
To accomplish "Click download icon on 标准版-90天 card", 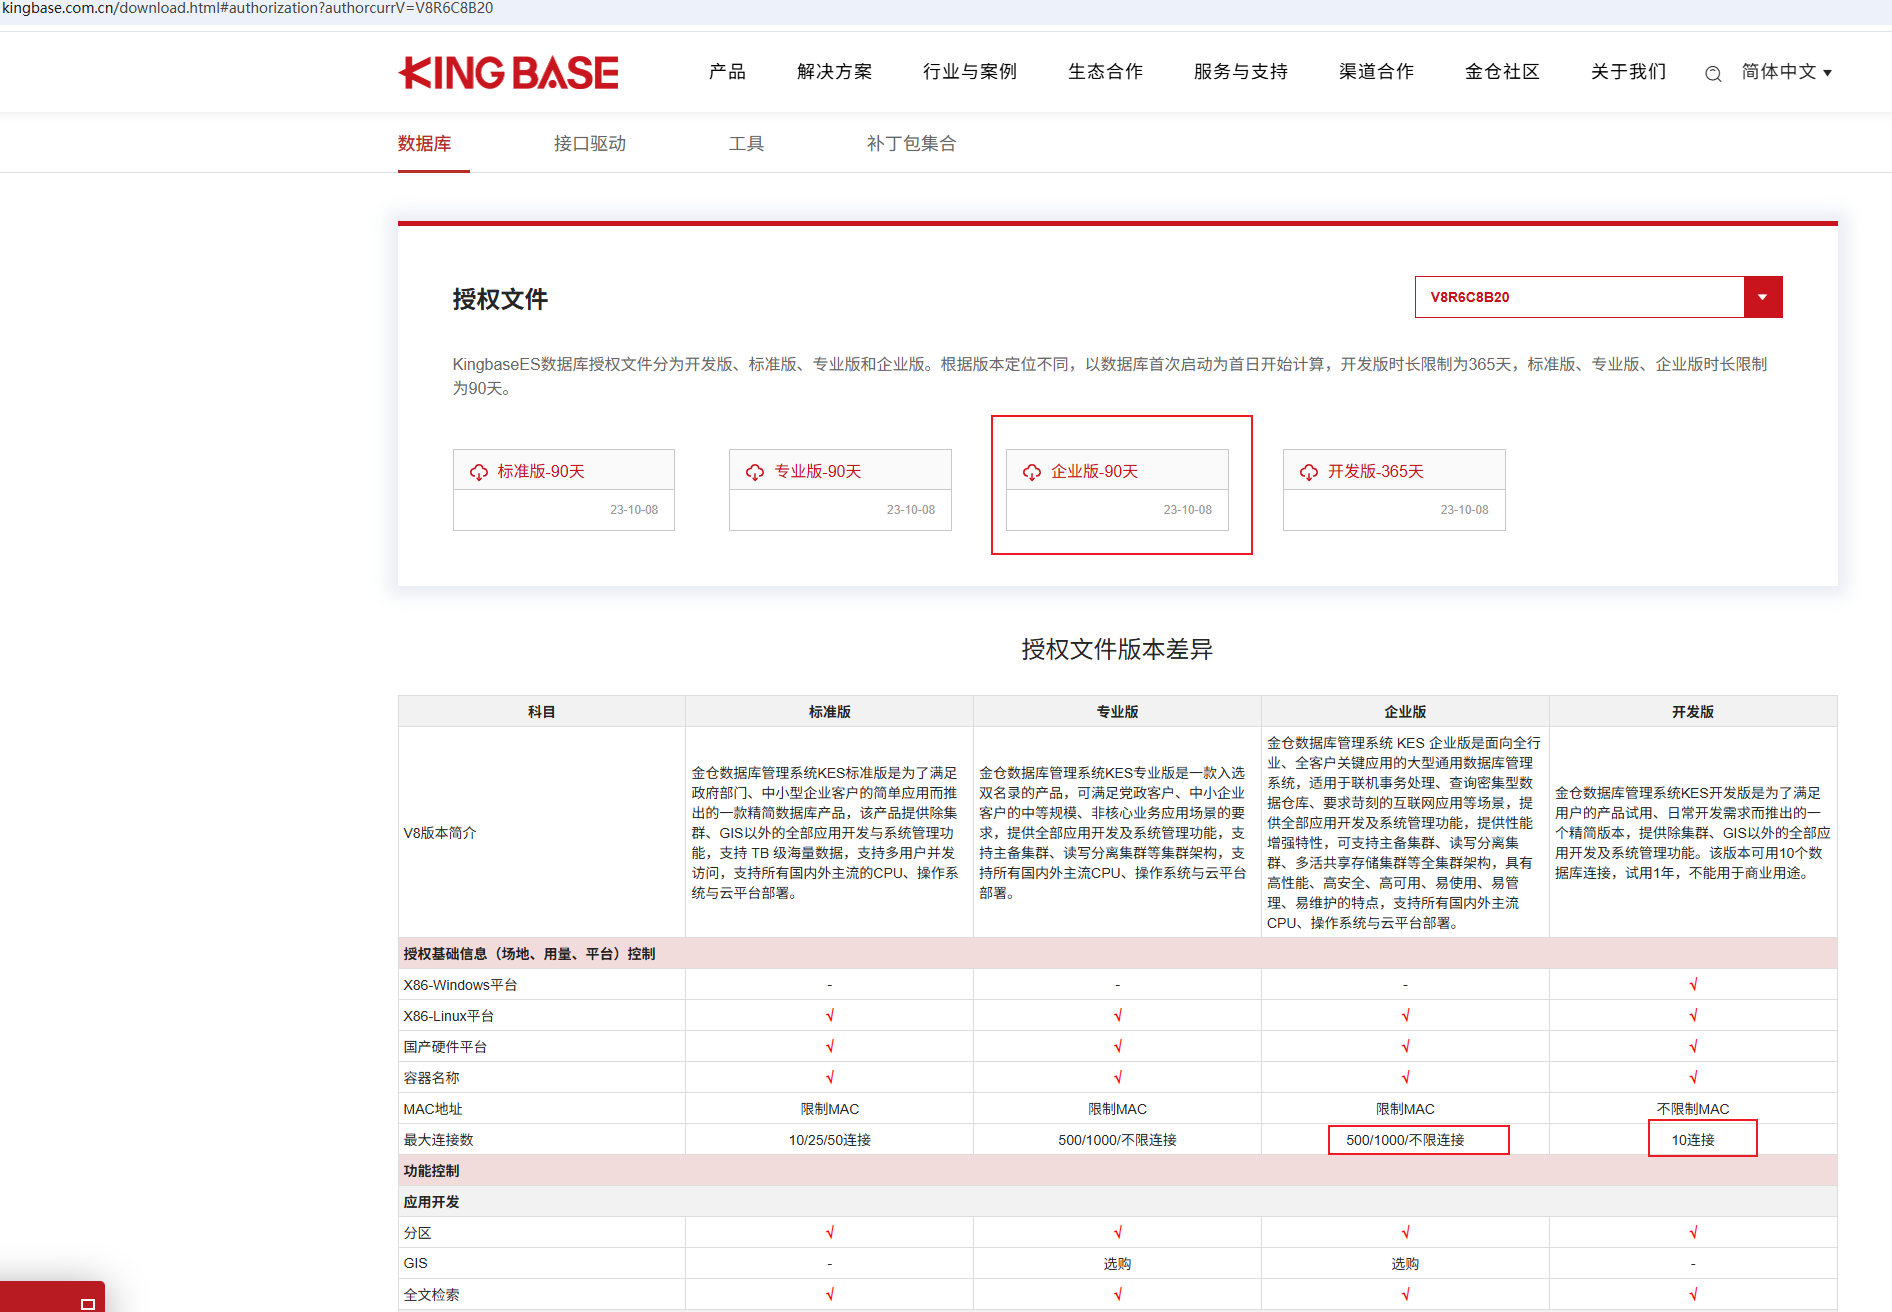I will pos(479,470).
